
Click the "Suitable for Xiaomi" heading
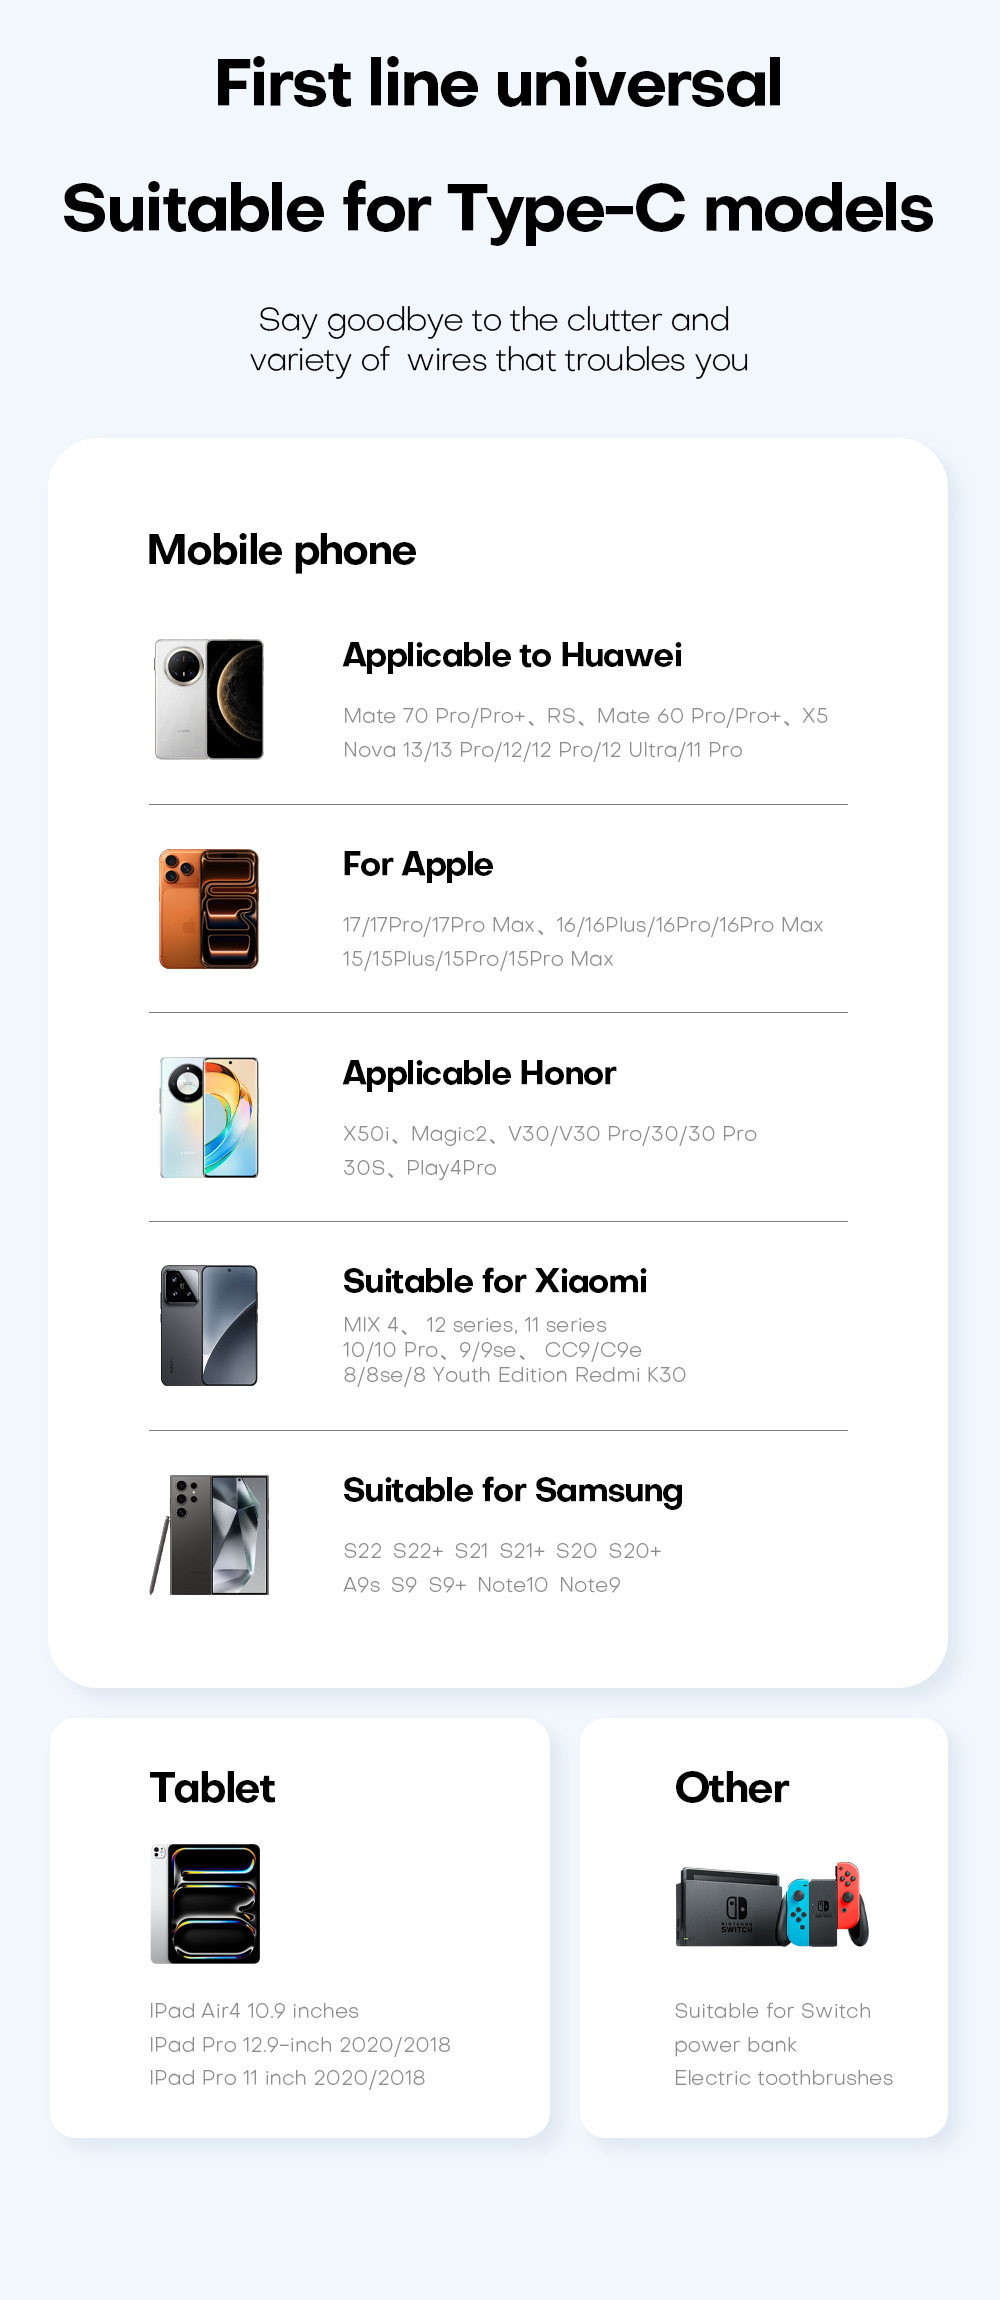coord(495,1281)
